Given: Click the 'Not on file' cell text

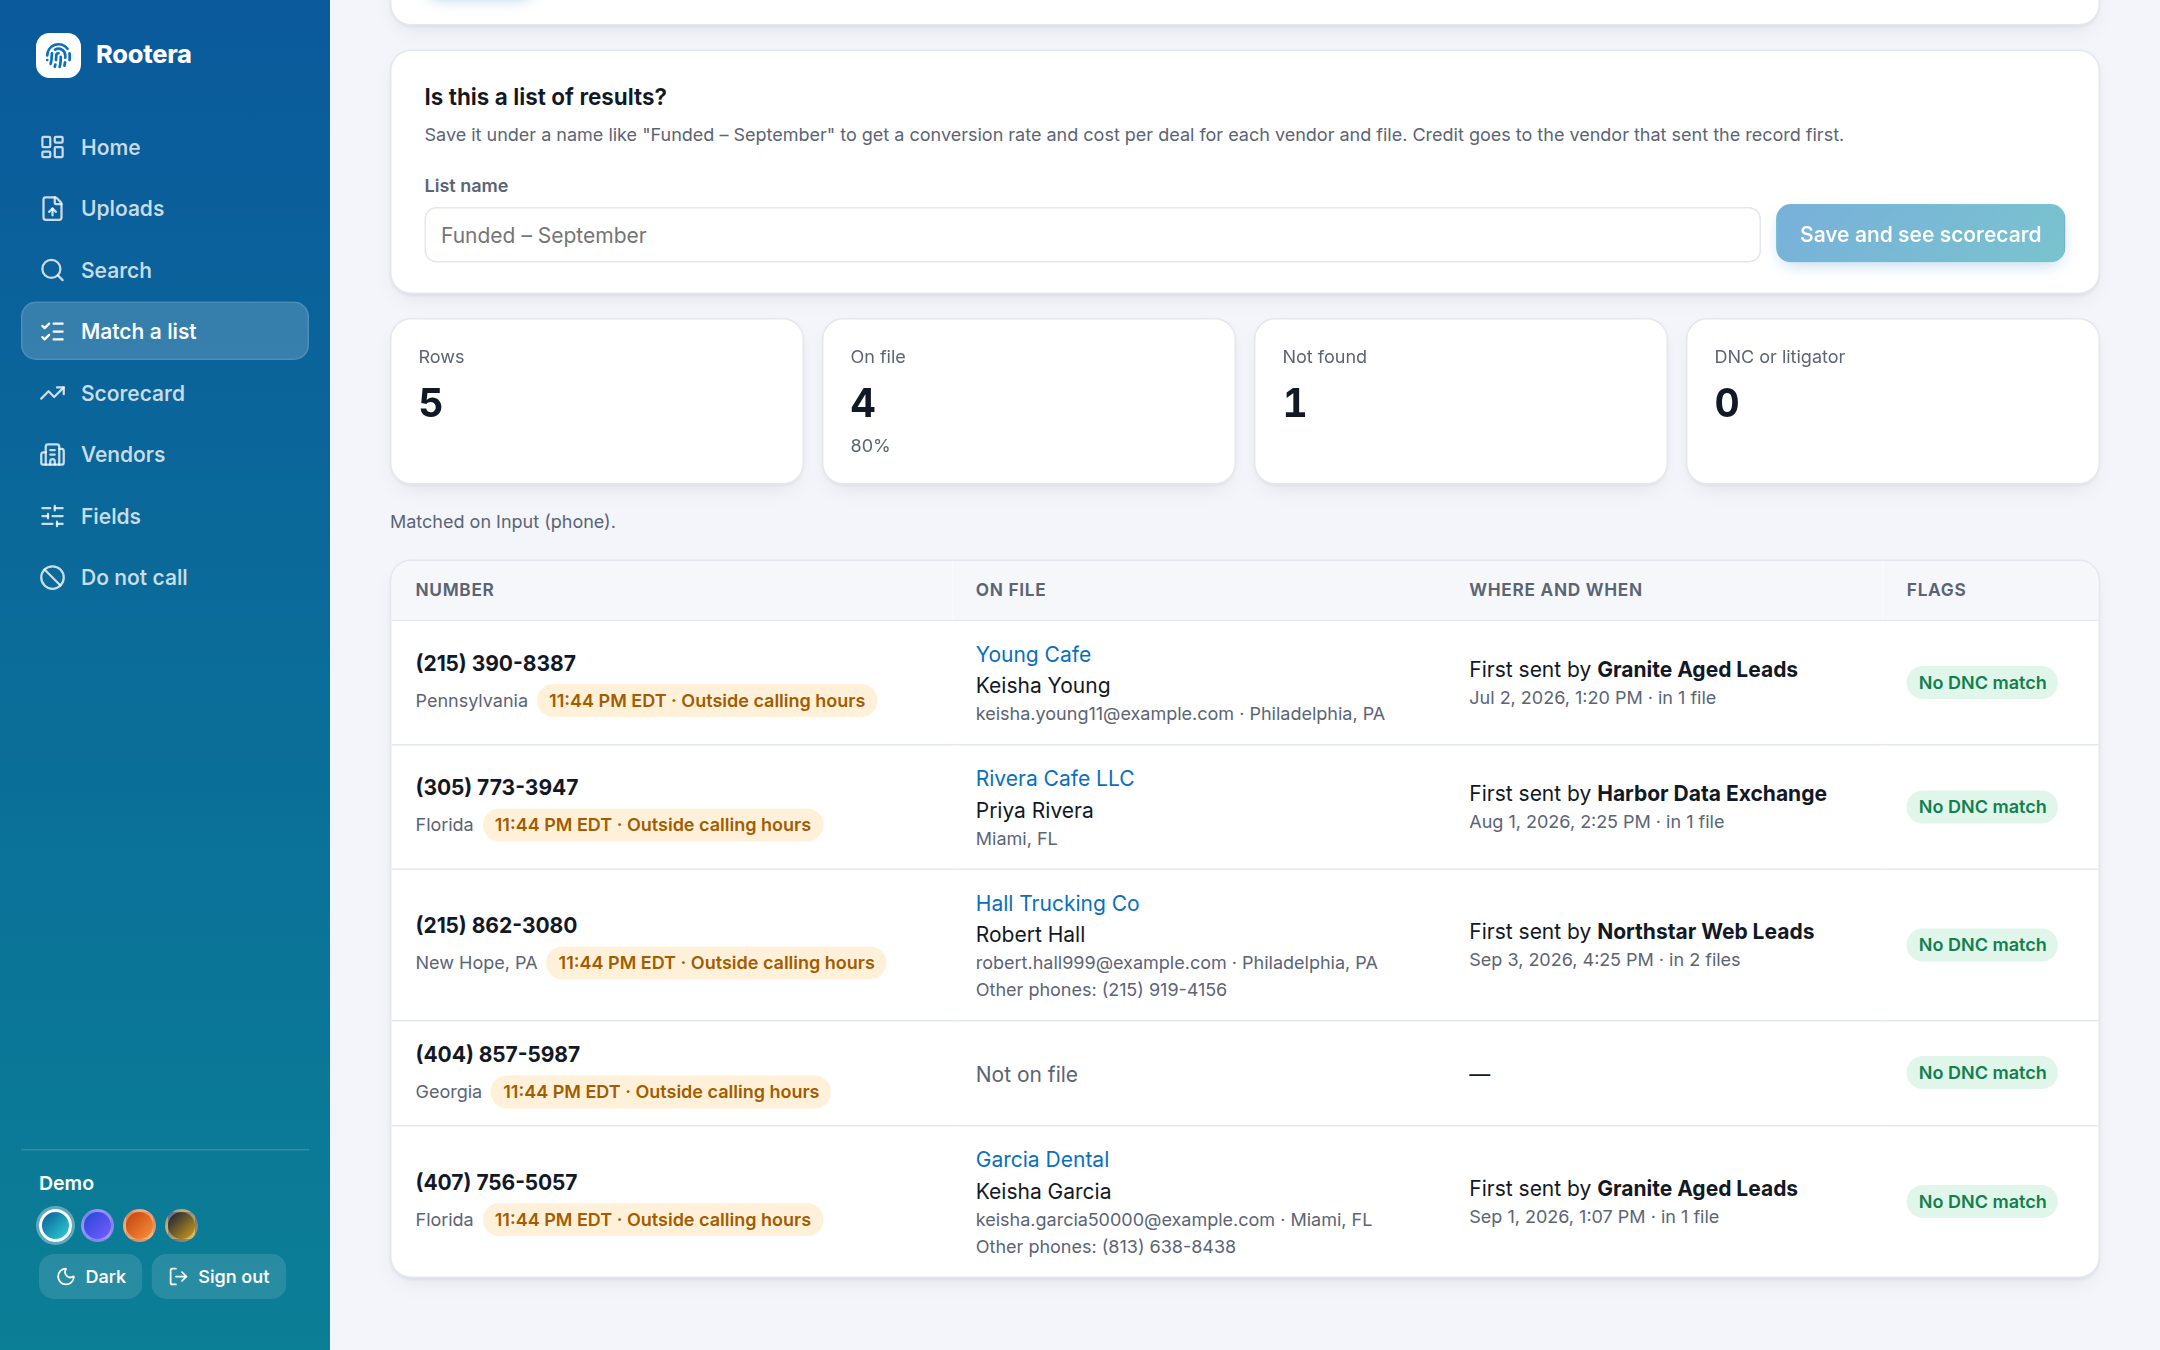Looking at the screenshot, I should pyautogui.click(x=1026, y=1074).
